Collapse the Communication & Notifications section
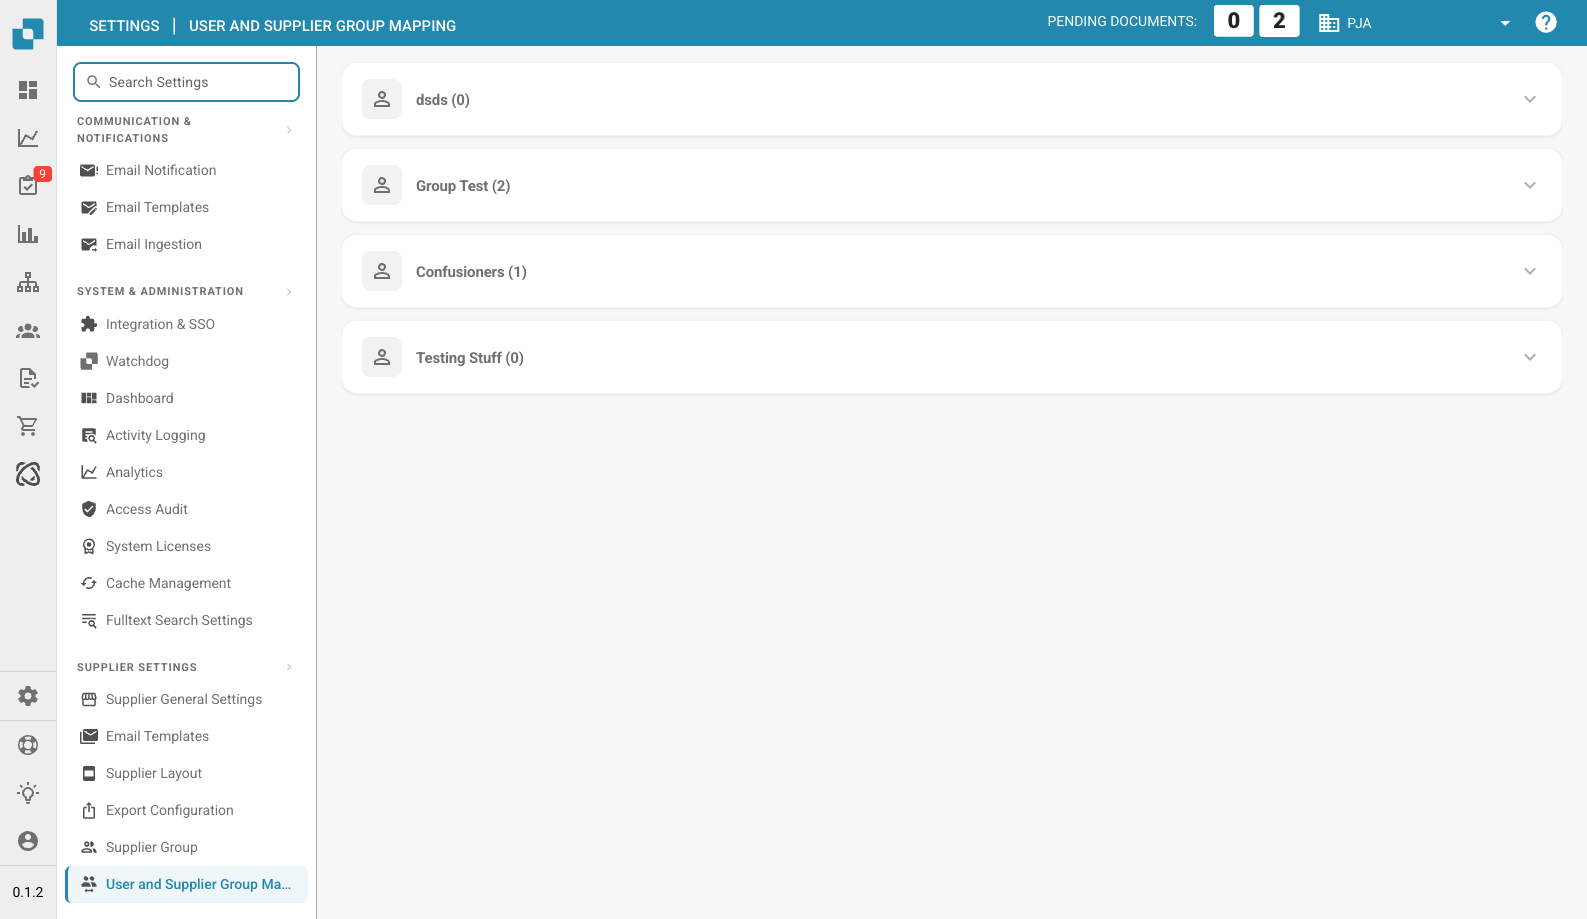Screen dimensions: 1587x919 pyautogui.click(x=289, y=130)
